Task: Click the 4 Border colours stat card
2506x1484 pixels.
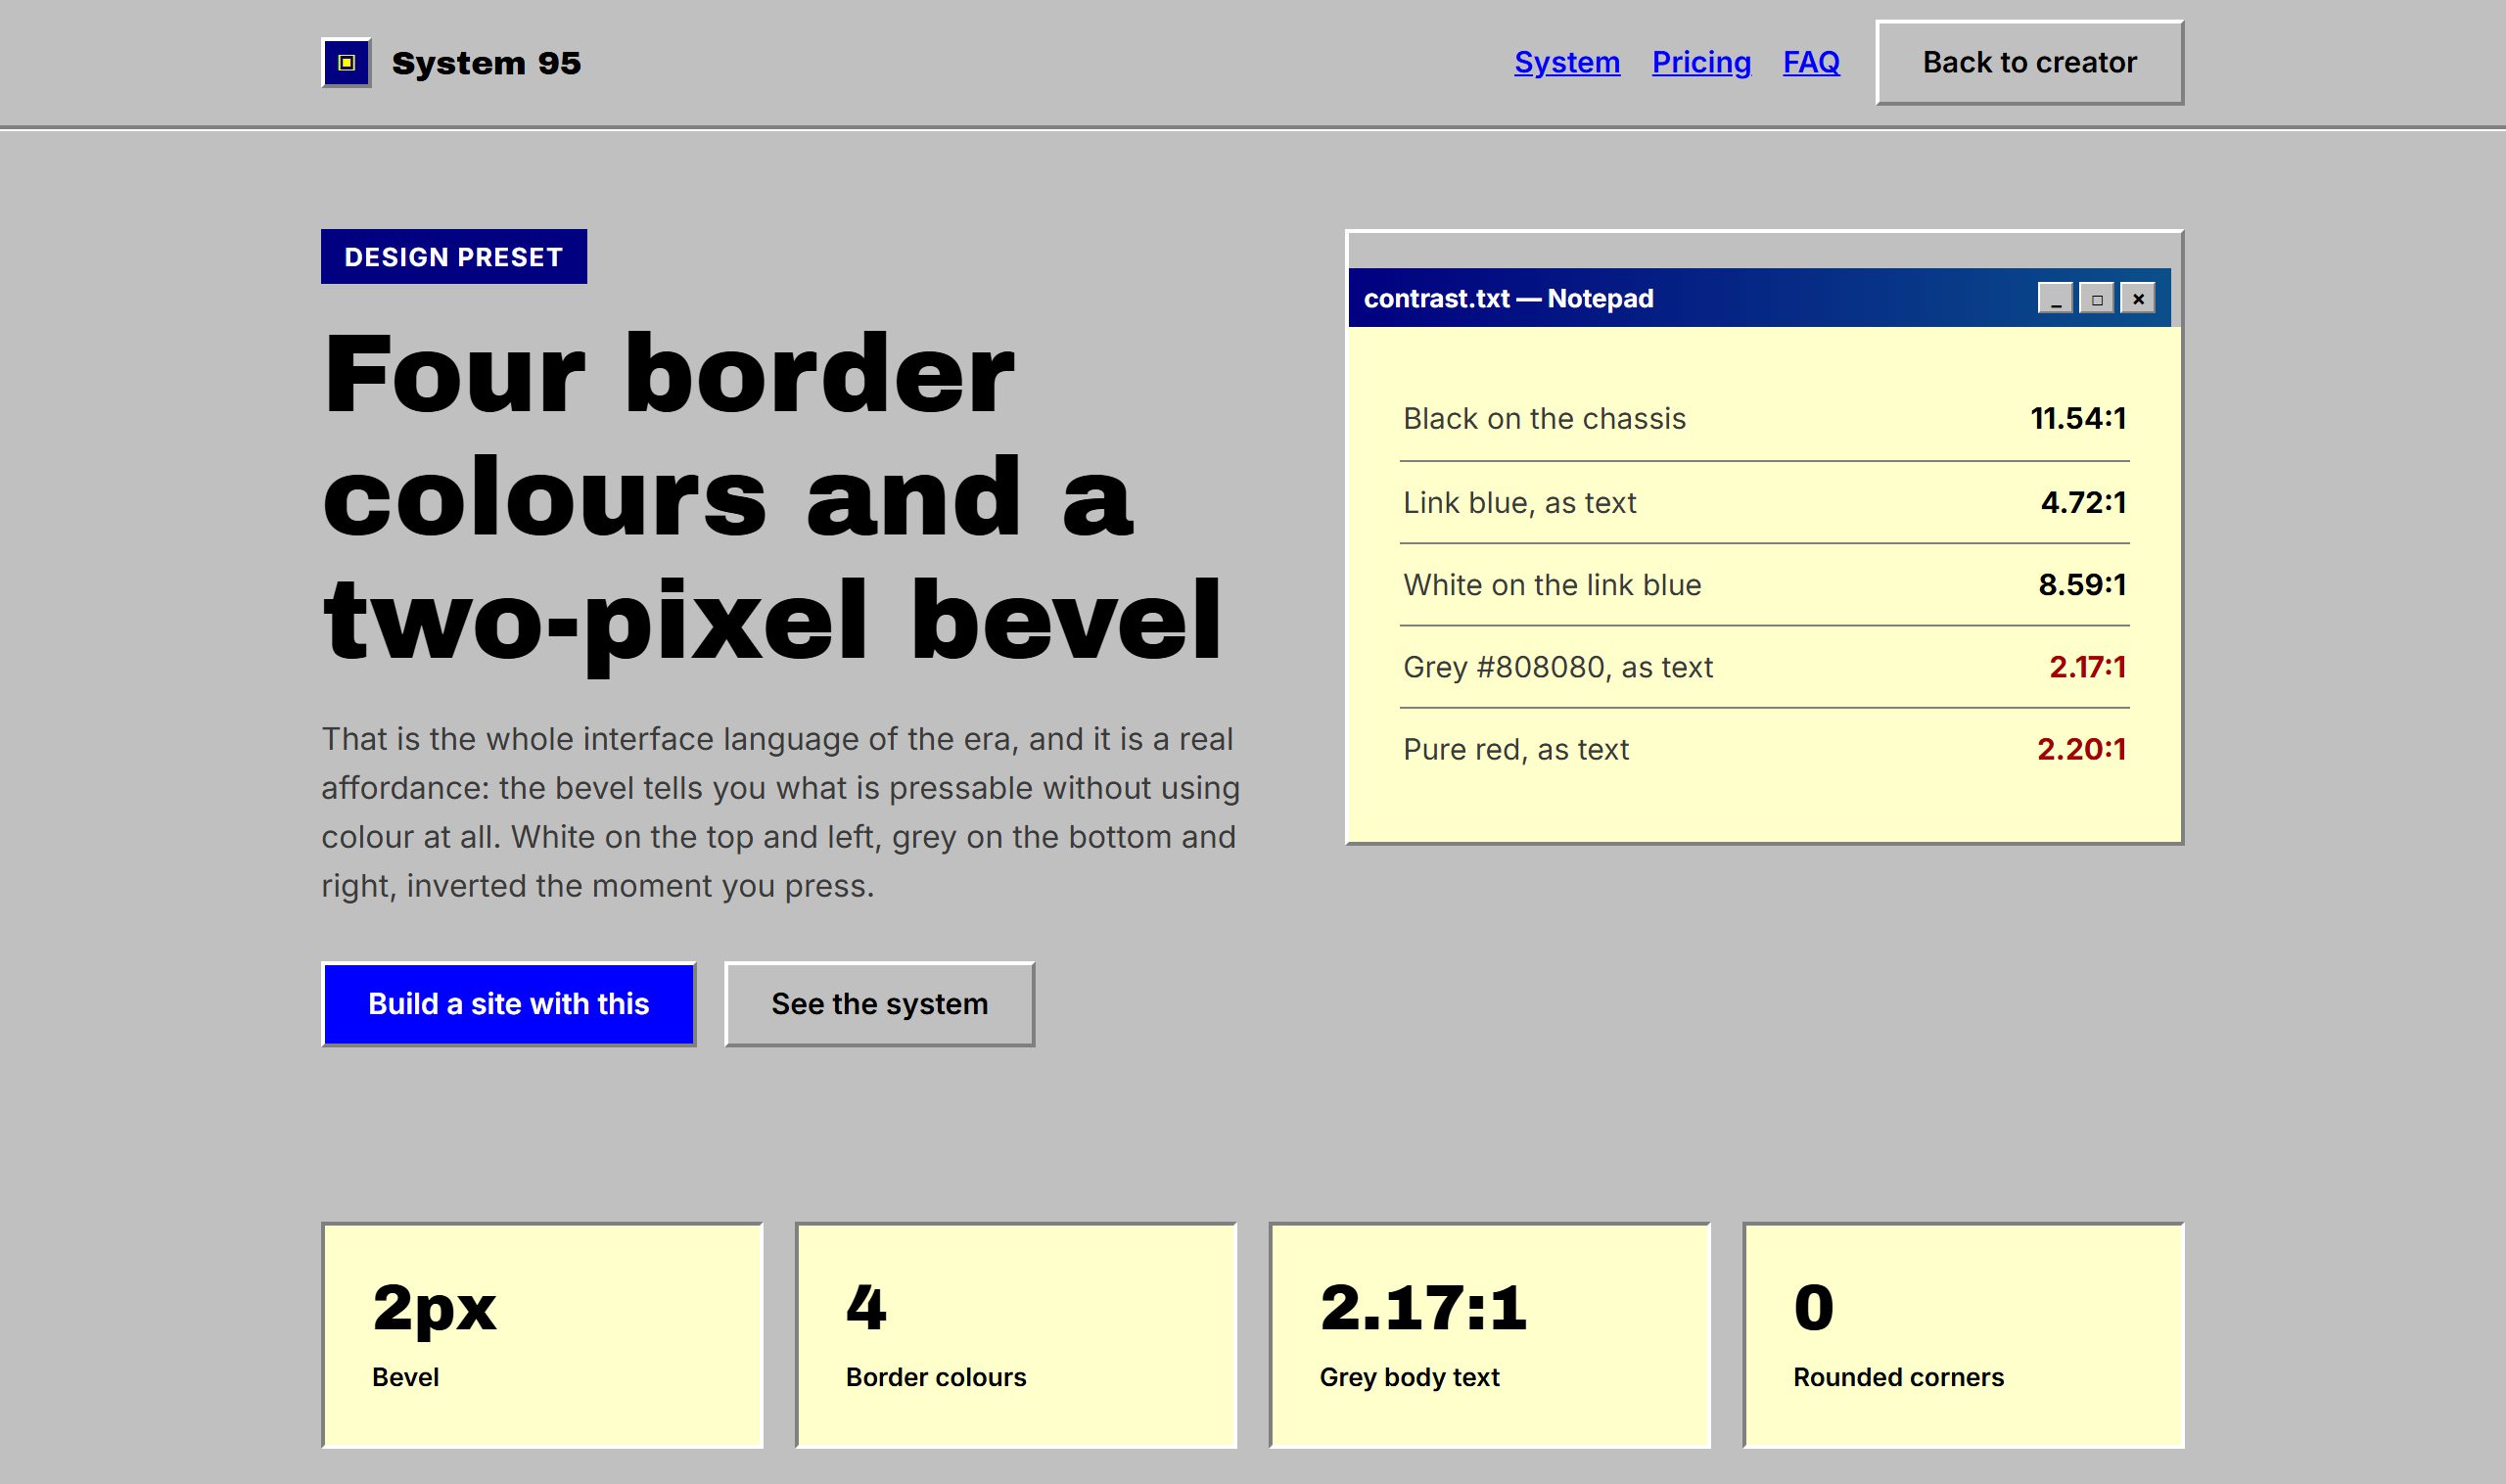Action: (x=1016, y=1335)
